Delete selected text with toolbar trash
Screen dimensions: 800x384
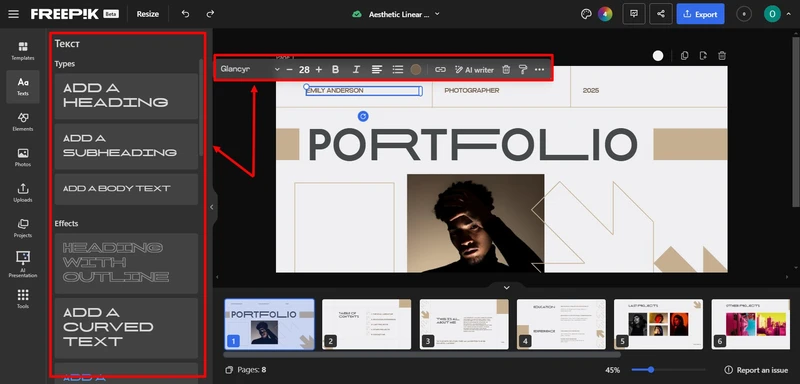point(506,69)
